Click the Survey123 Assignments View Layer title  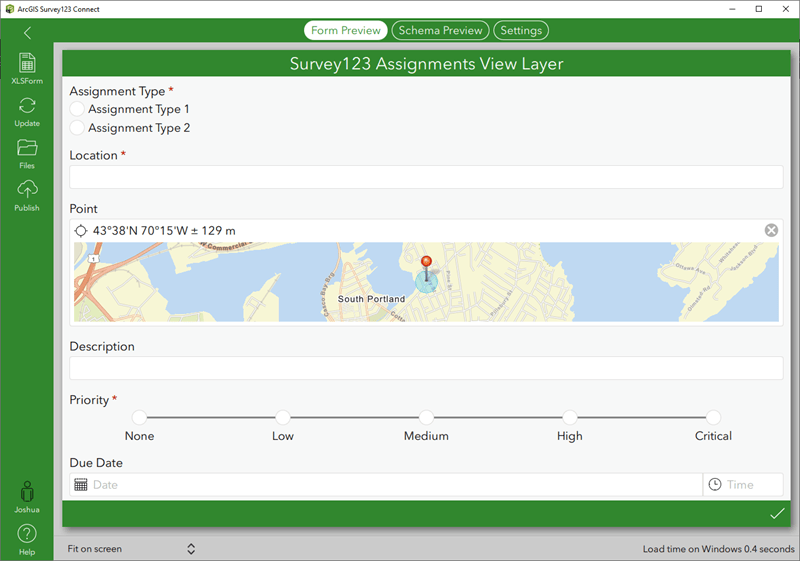[427, 64]
